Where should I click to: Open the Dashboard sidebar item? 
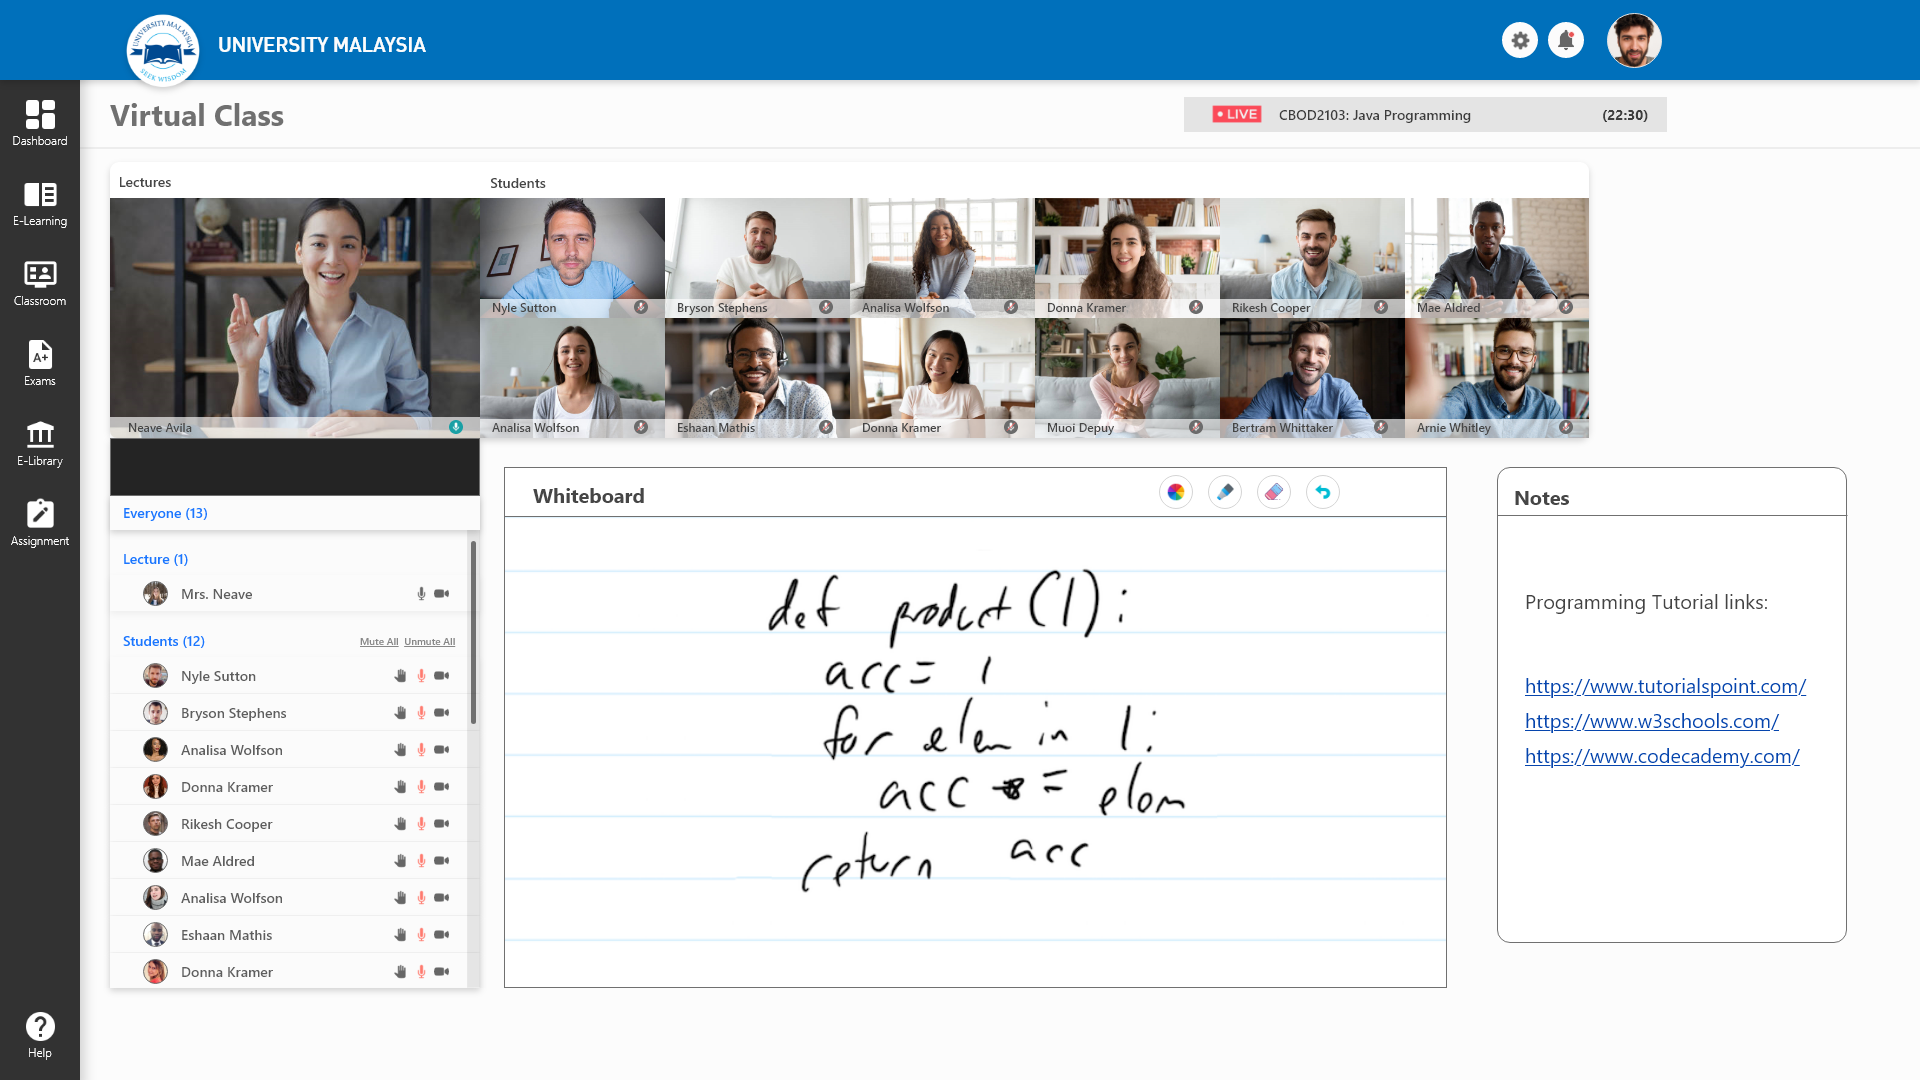(40, 123)
